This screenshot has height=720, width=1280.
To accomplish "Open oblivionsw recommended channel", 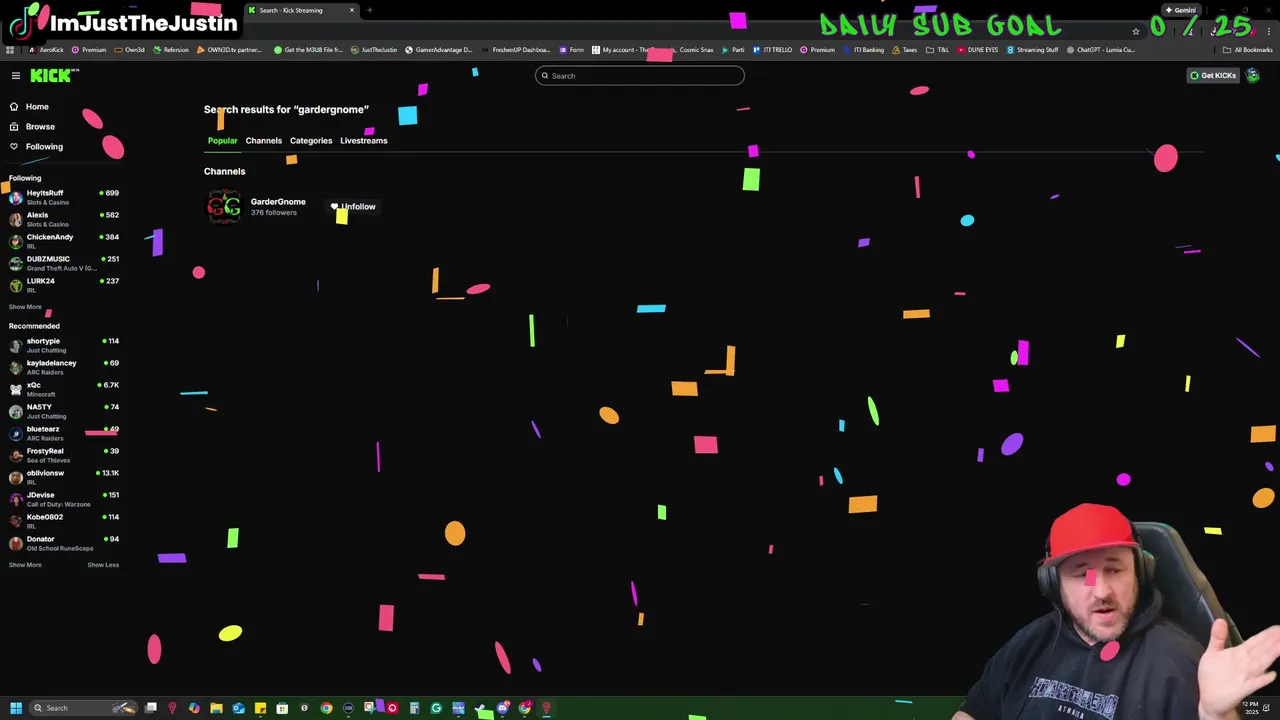I will 62,477.
